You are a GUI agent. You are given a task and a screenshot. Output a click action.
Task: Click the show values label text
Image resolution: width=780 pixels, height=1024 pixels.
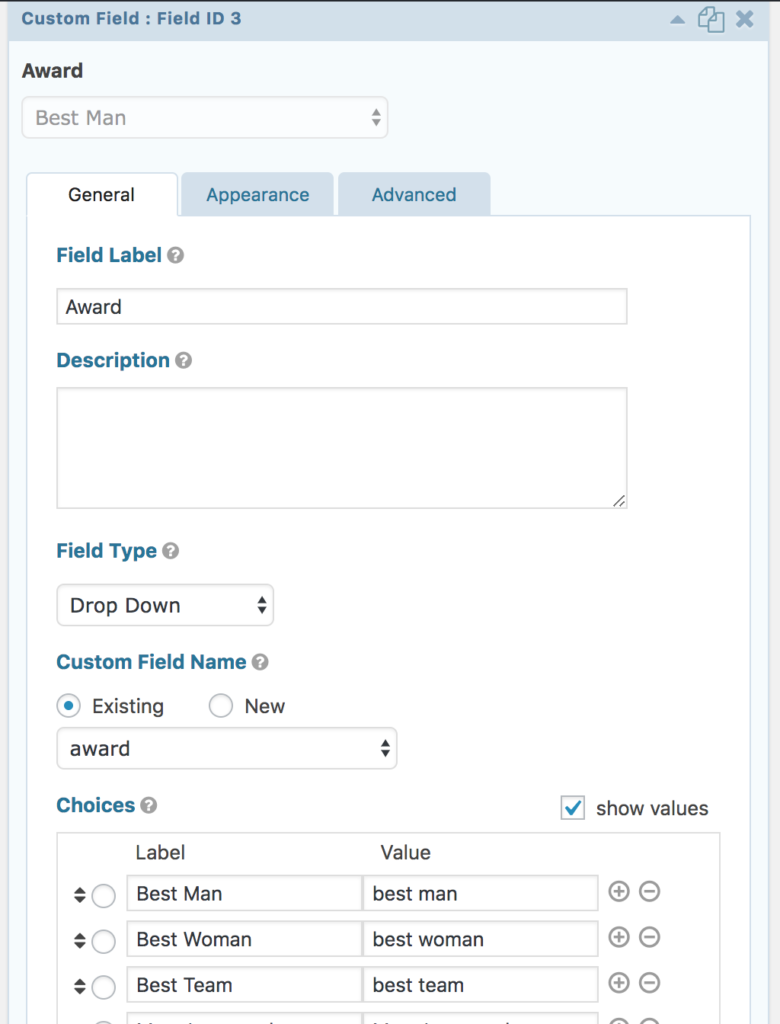tap(652, 808)
